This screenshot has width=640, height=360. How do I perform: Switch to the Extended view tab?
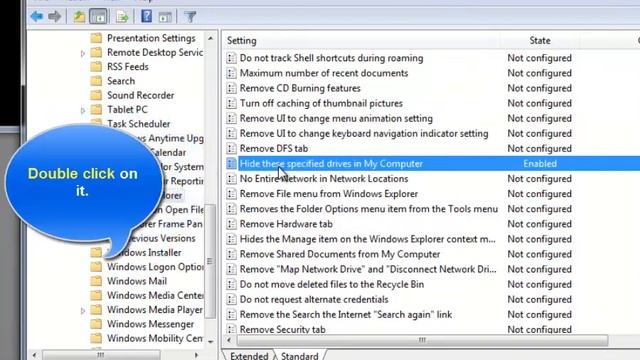[249, 356]
